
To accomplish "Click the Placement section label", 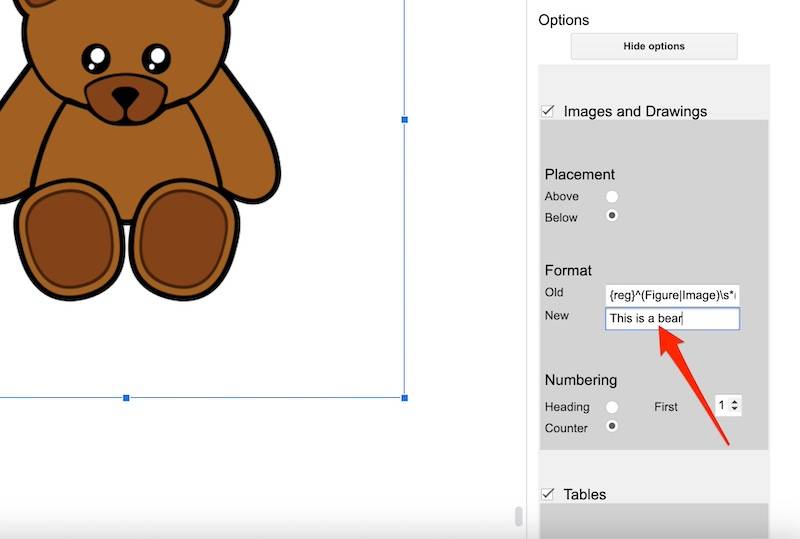I will pyautogui.click(x=579, y=175).
